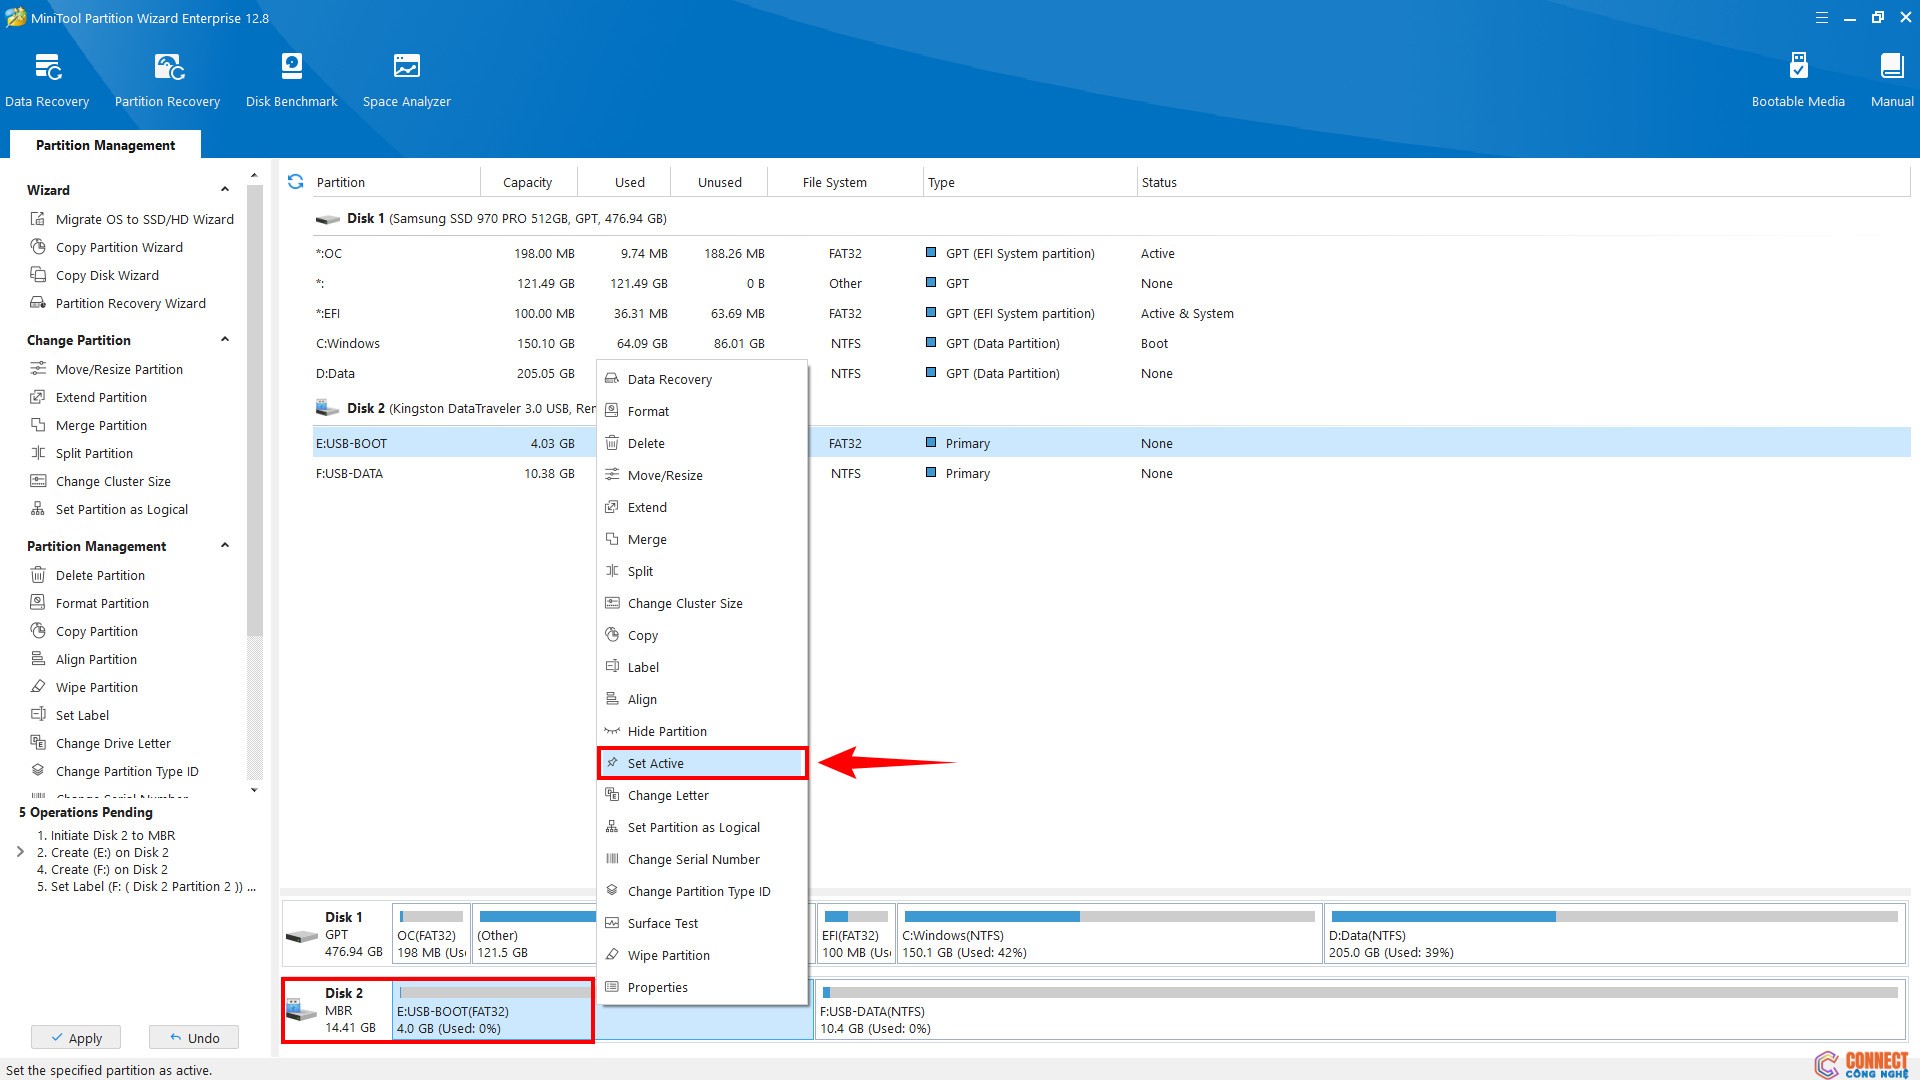The width and height of the screenshot is (1920, 1080).
Task: Click the Copy Partition Wizard icon
Action: [x=38, y=247]
